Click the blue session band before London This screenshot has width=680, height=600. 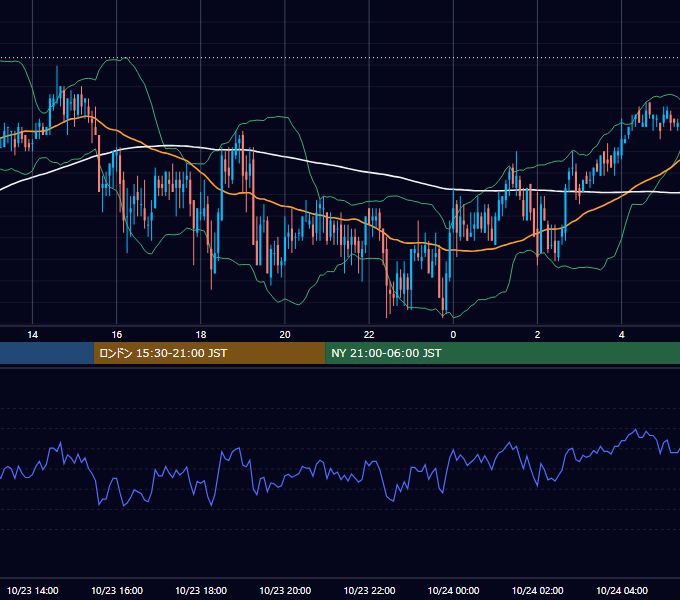click(x=47, y=353)
